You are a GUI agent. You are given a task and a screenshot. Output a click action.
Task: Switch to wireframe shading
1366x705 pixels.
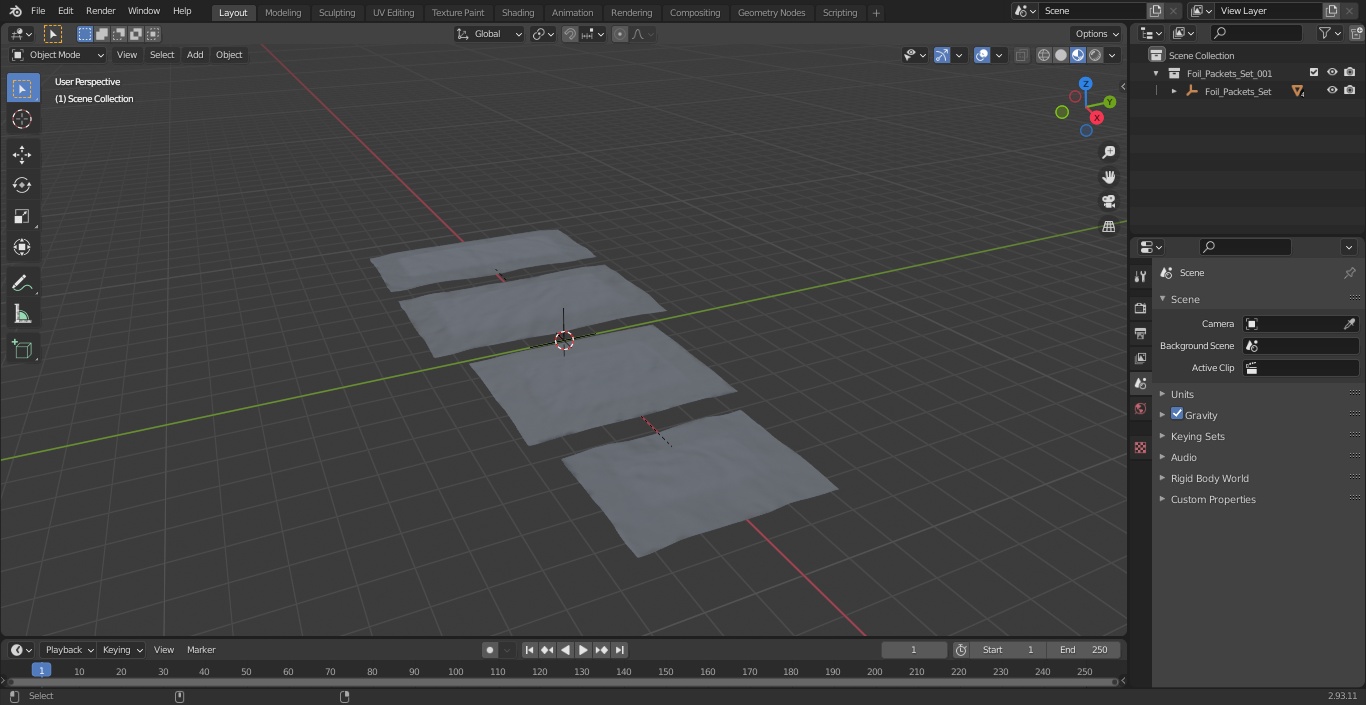(x=1043, y=55)
